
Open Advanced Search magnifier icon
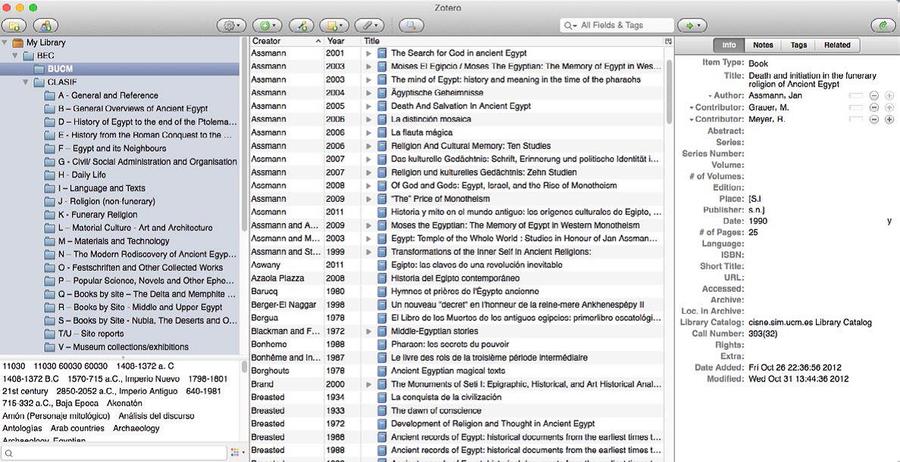(x=408, y=23)
